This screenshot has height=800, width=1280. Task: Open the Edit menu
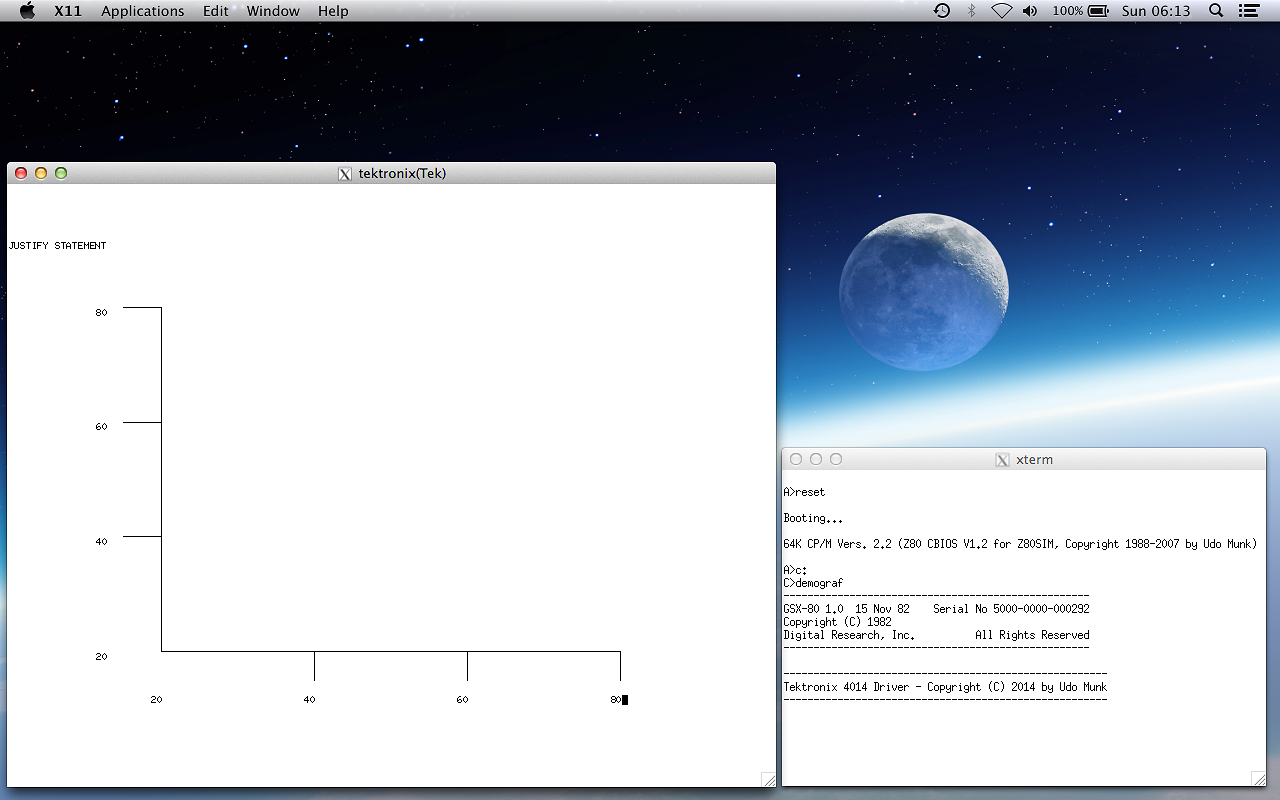click(x=215, y=11)
